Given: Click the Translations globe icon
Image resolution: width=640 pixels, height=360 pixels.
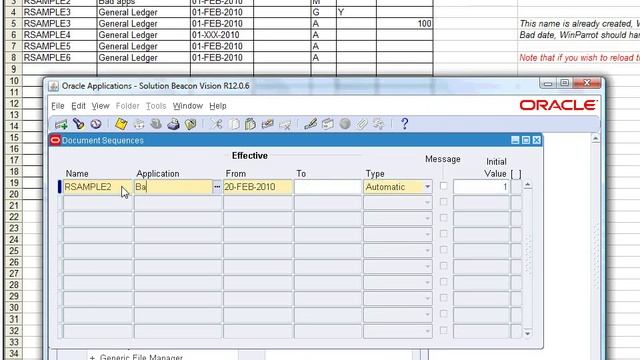Looking at the screenshot, I should (345, 124).
